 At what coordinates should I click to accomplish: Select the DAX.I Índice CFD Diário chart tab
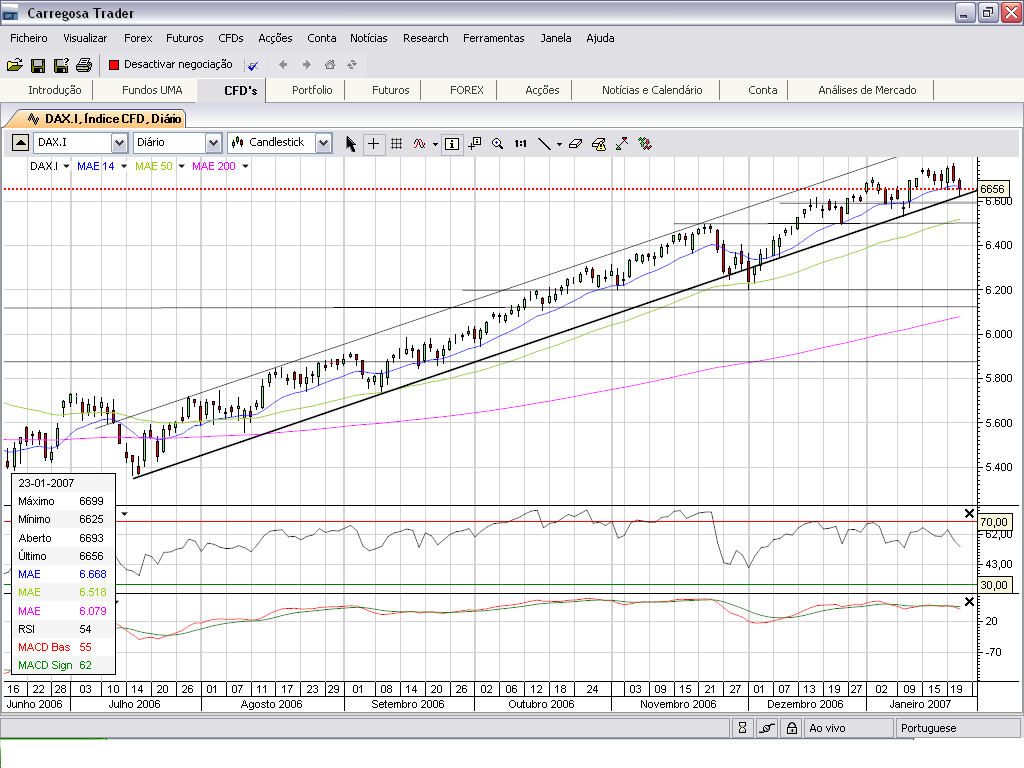(x=103, y=119)
